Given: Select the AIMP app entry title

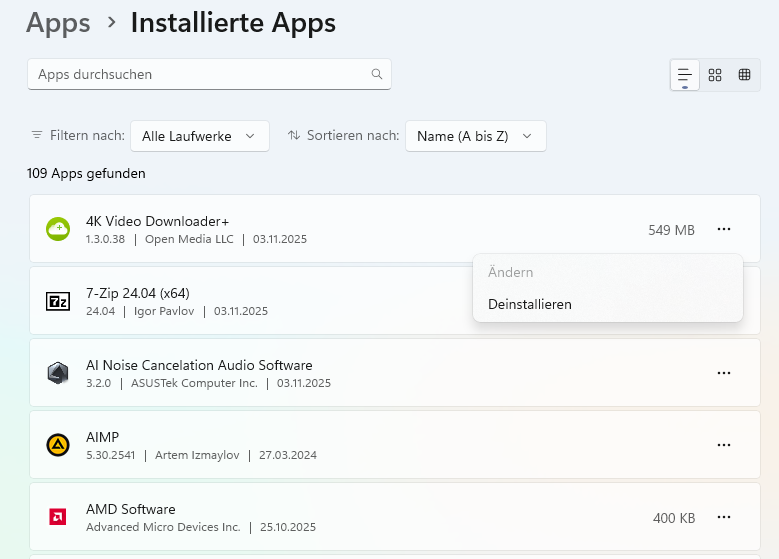Looking at the screenshot, I should coord(103,437).
